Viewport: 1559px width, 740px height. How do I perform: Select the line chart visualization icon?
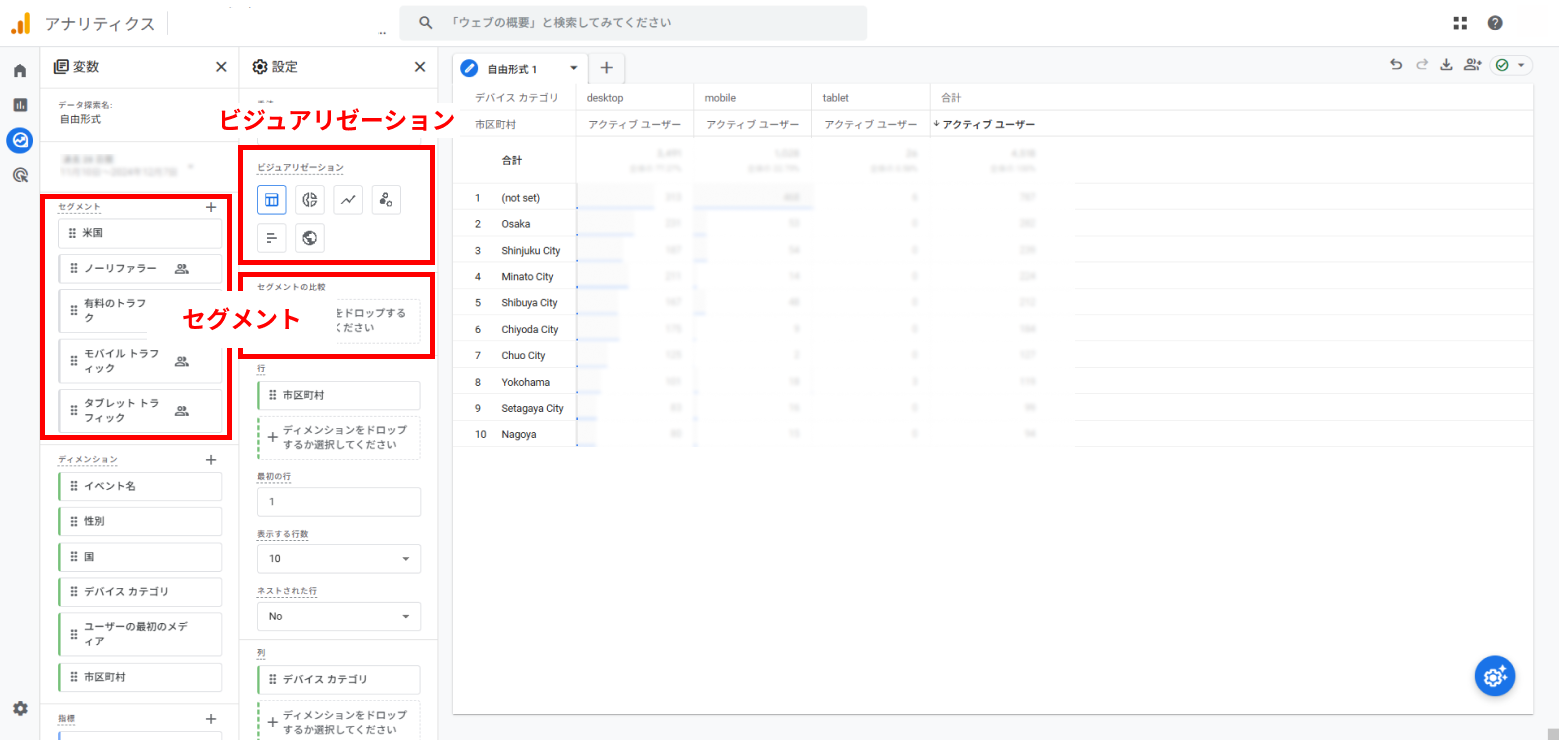coord(348,200)
